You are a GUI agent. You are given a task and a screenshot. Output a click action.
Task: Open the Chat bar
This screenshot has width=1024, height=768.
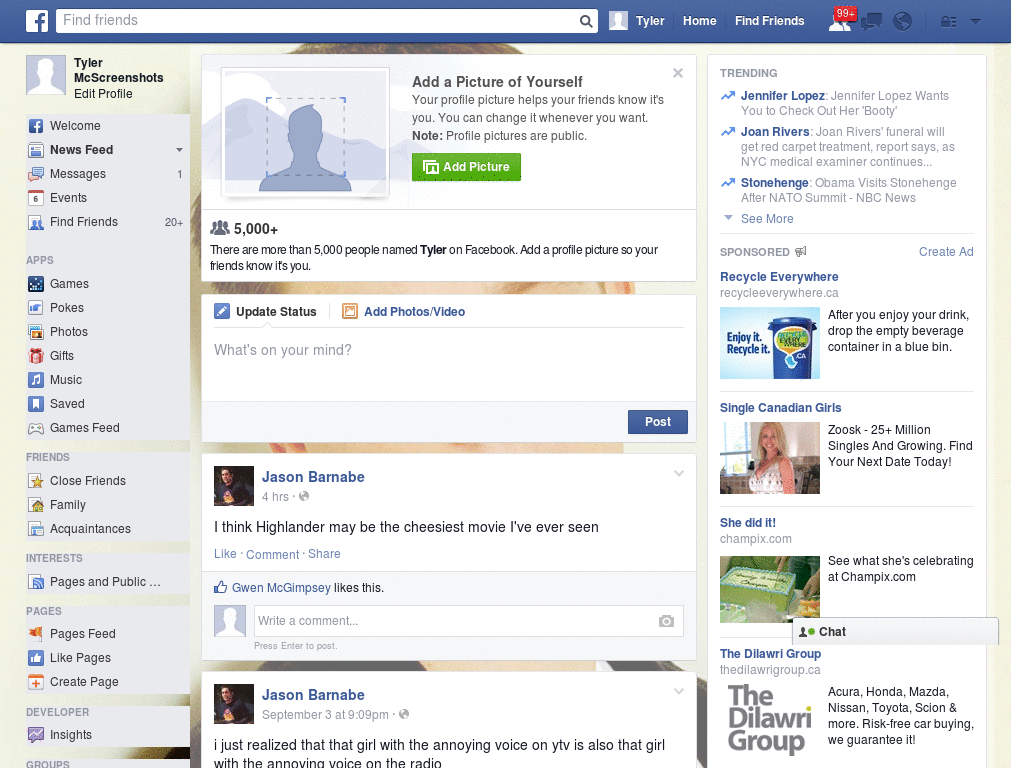(895, 632)
